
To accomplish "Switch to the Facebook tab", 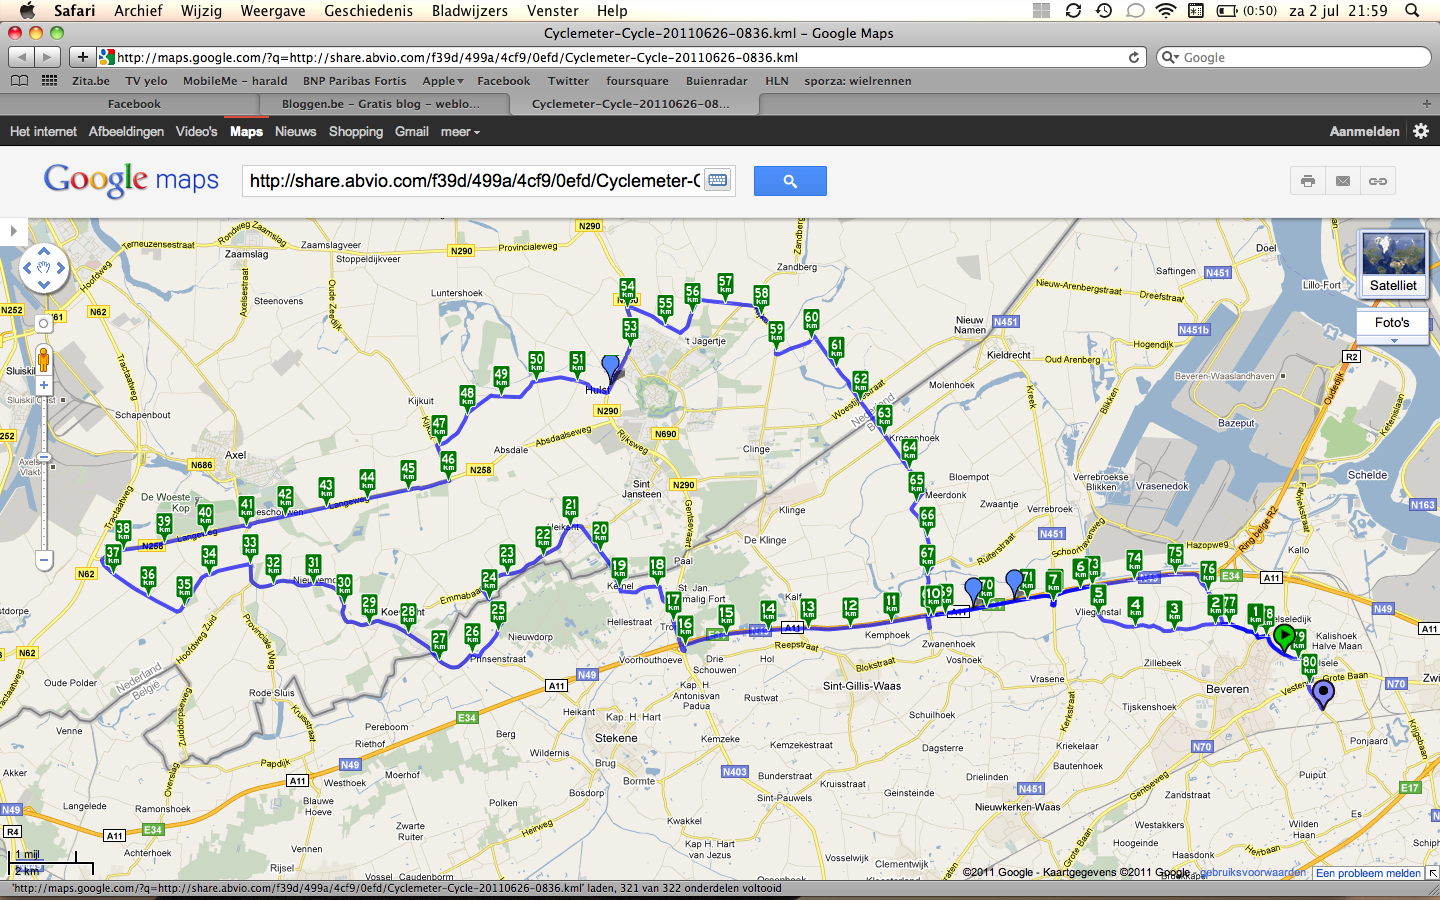I will click(134, 104).
